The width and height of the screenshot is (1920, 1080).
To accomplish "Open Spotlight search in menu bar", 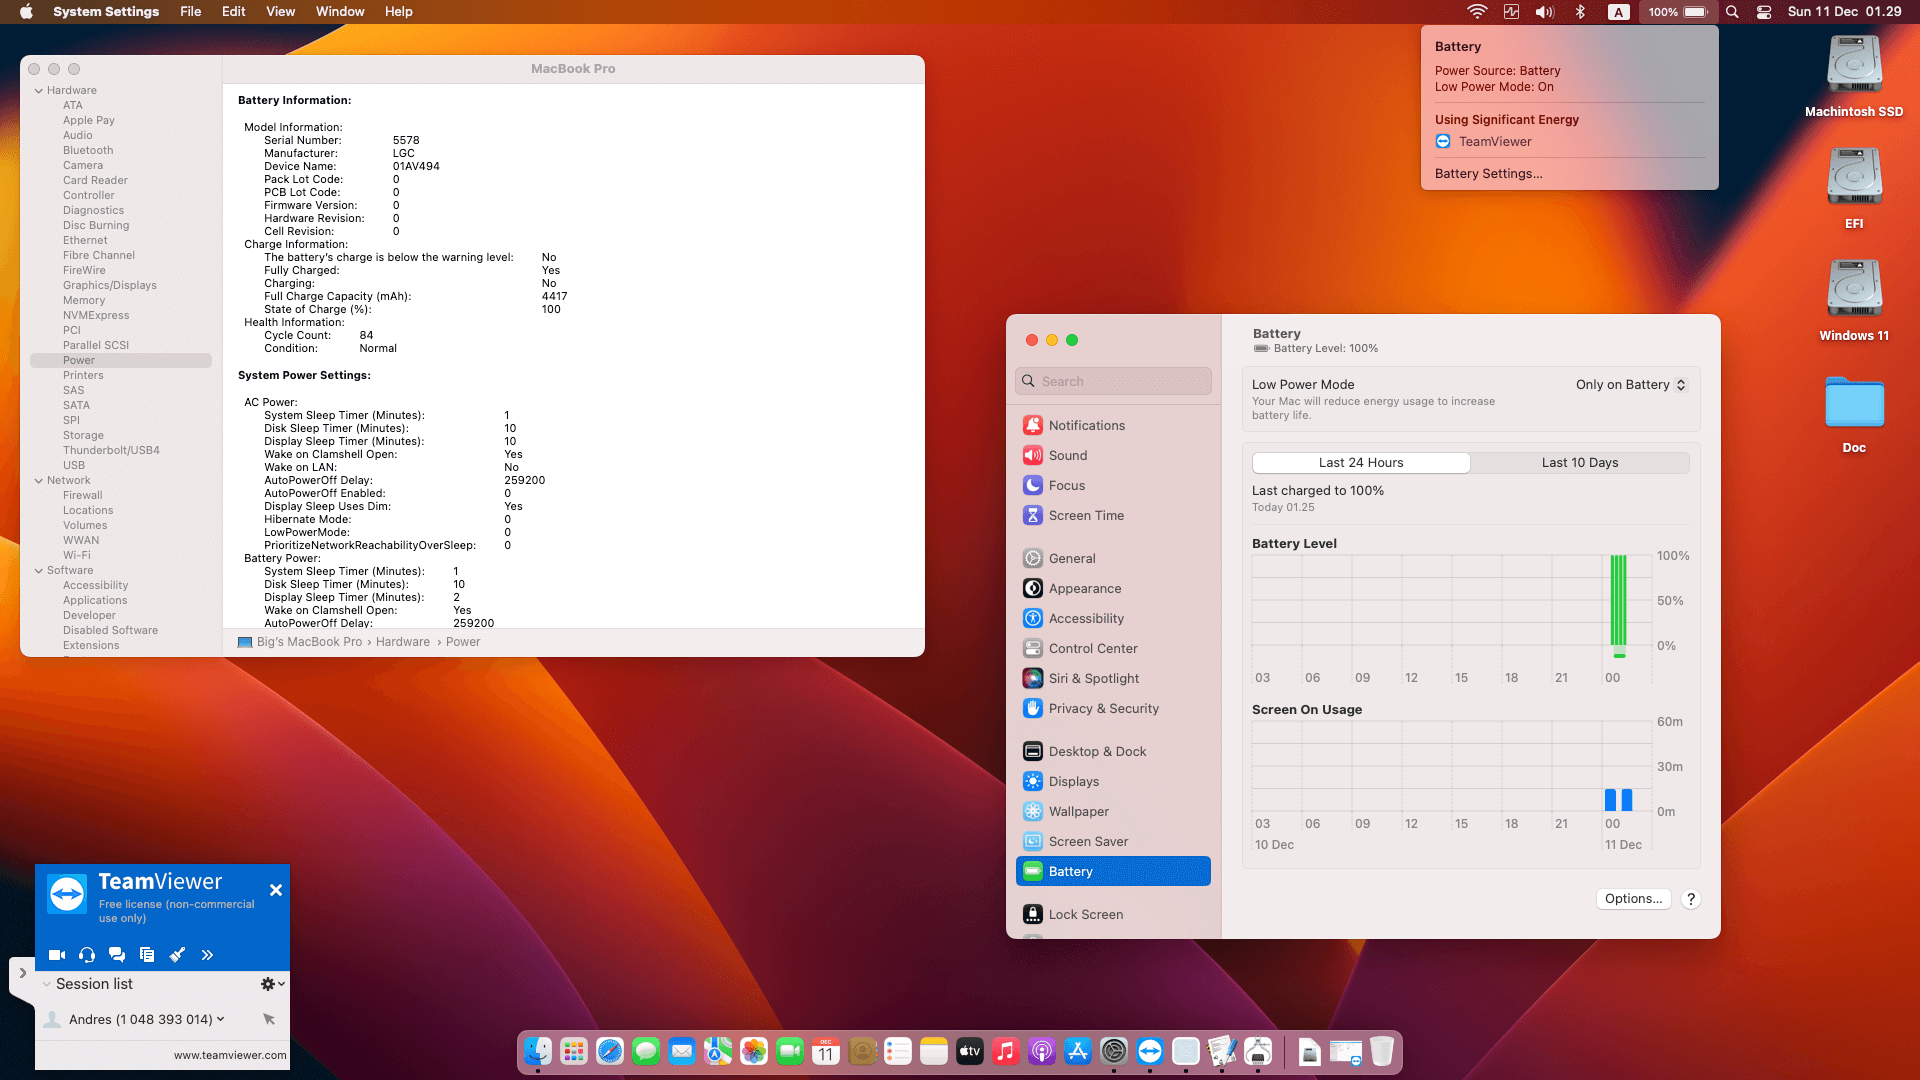I will tap(1732, 12).
